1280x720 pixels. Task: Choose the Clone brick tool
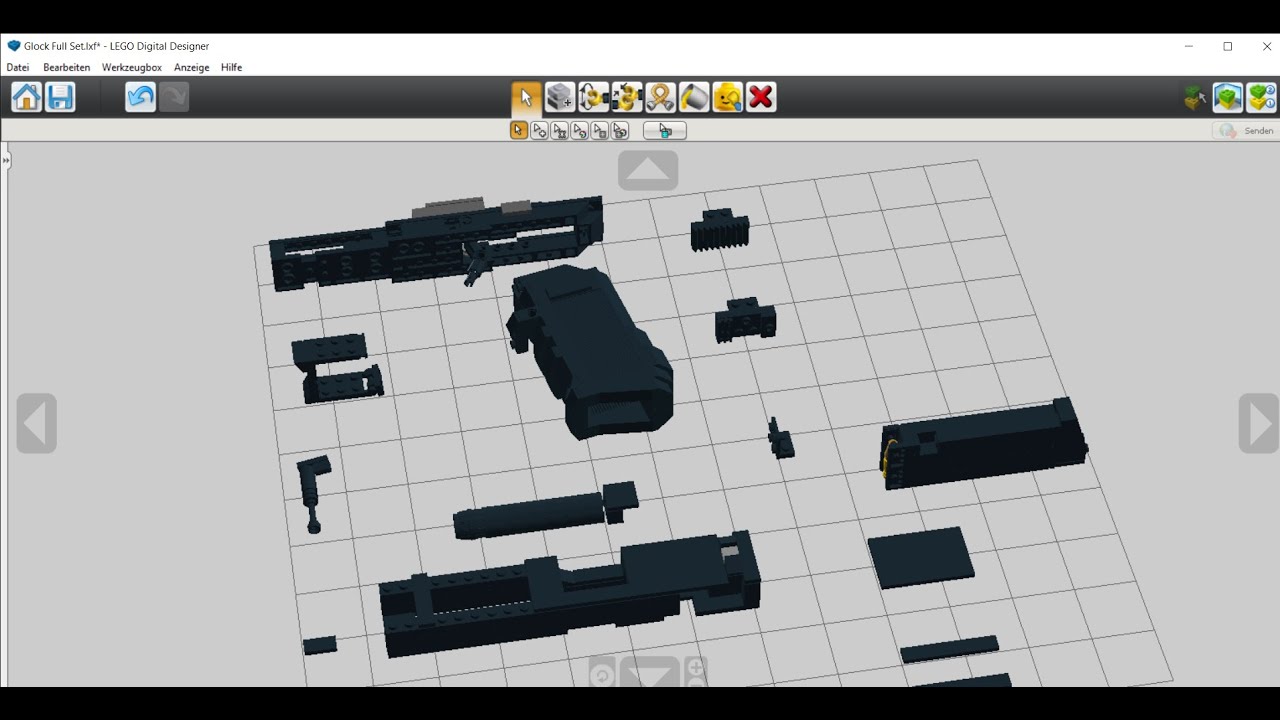[x=560, y=97]
